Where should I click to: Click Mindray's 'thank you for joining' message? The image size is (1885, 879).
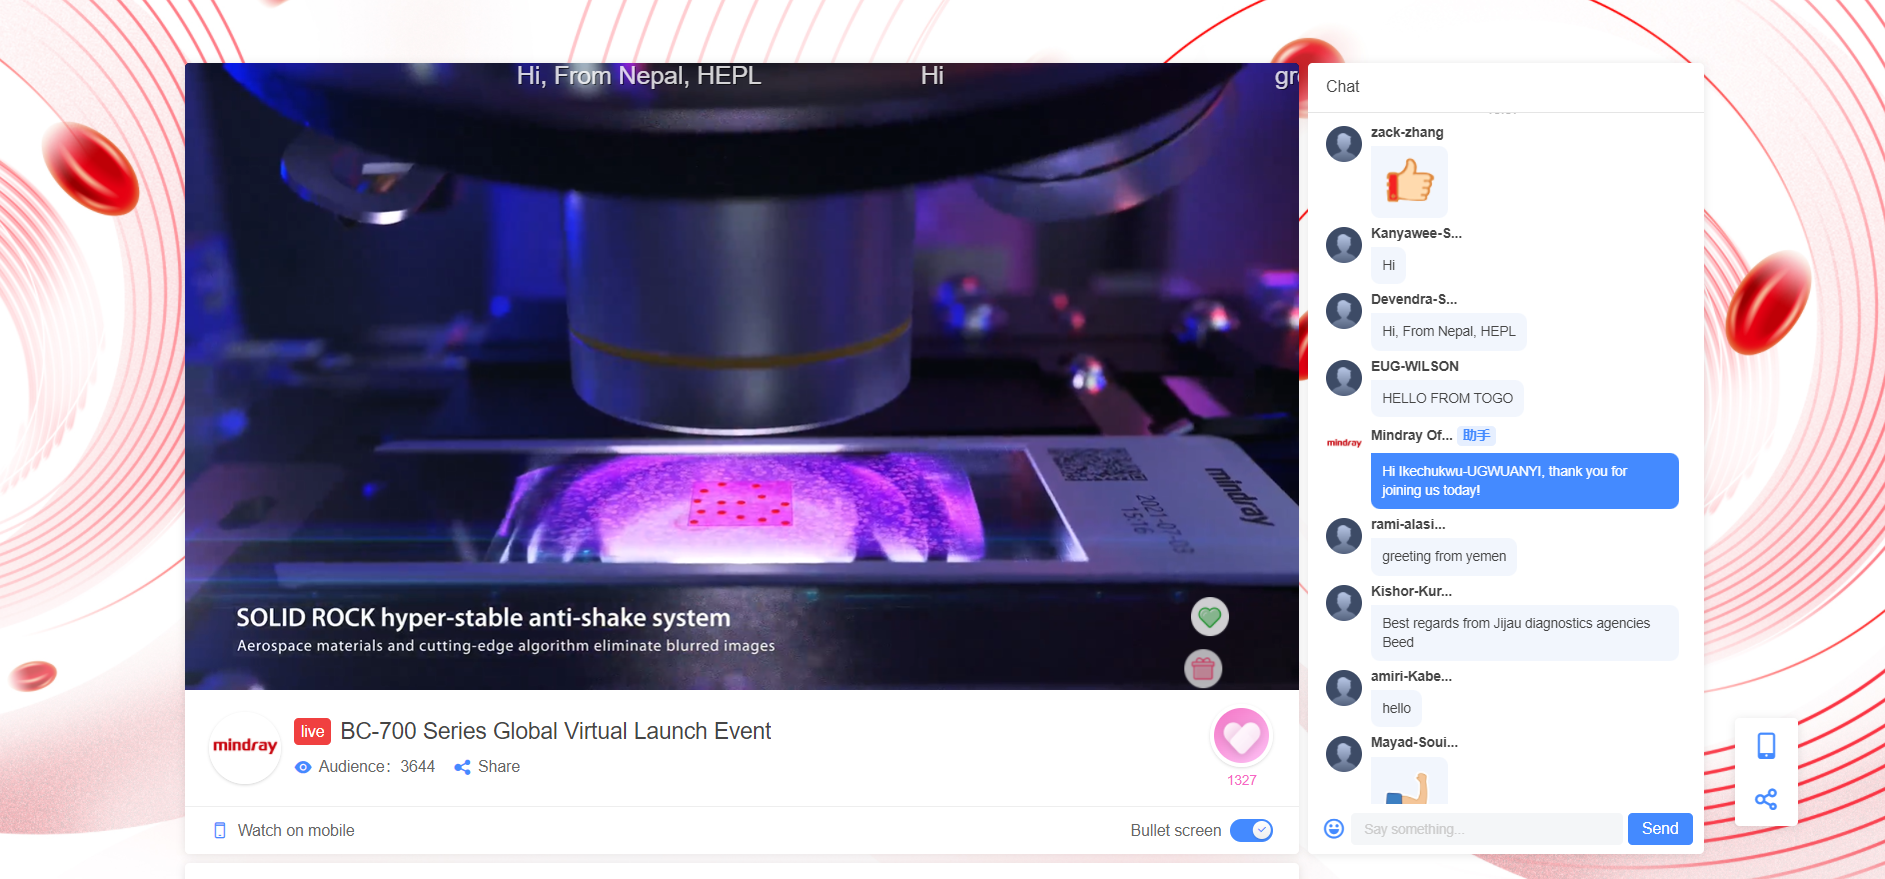pos(1524,481)
